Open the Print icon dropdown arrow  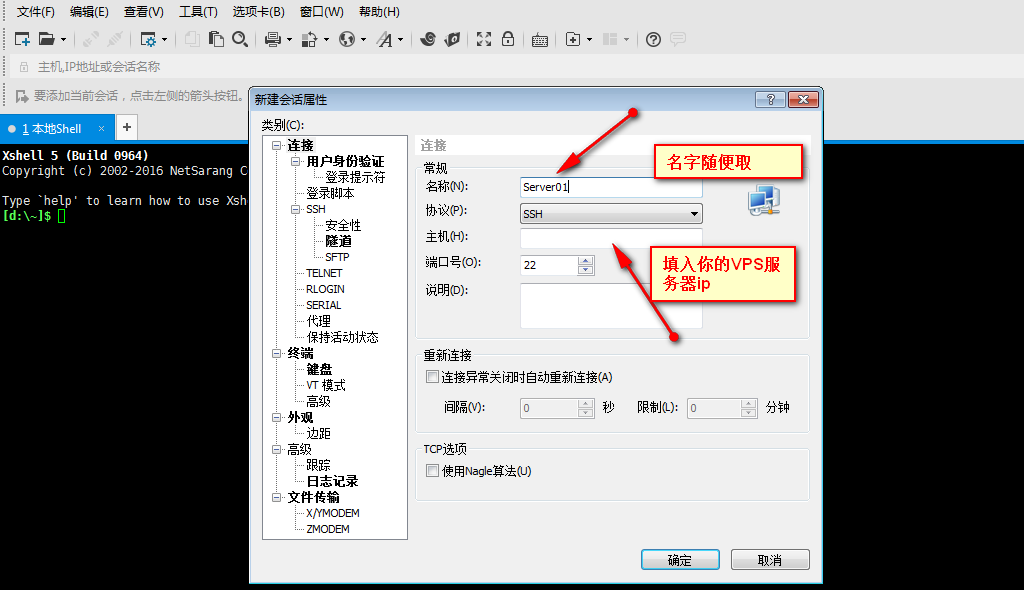click(x=289, y=39)
